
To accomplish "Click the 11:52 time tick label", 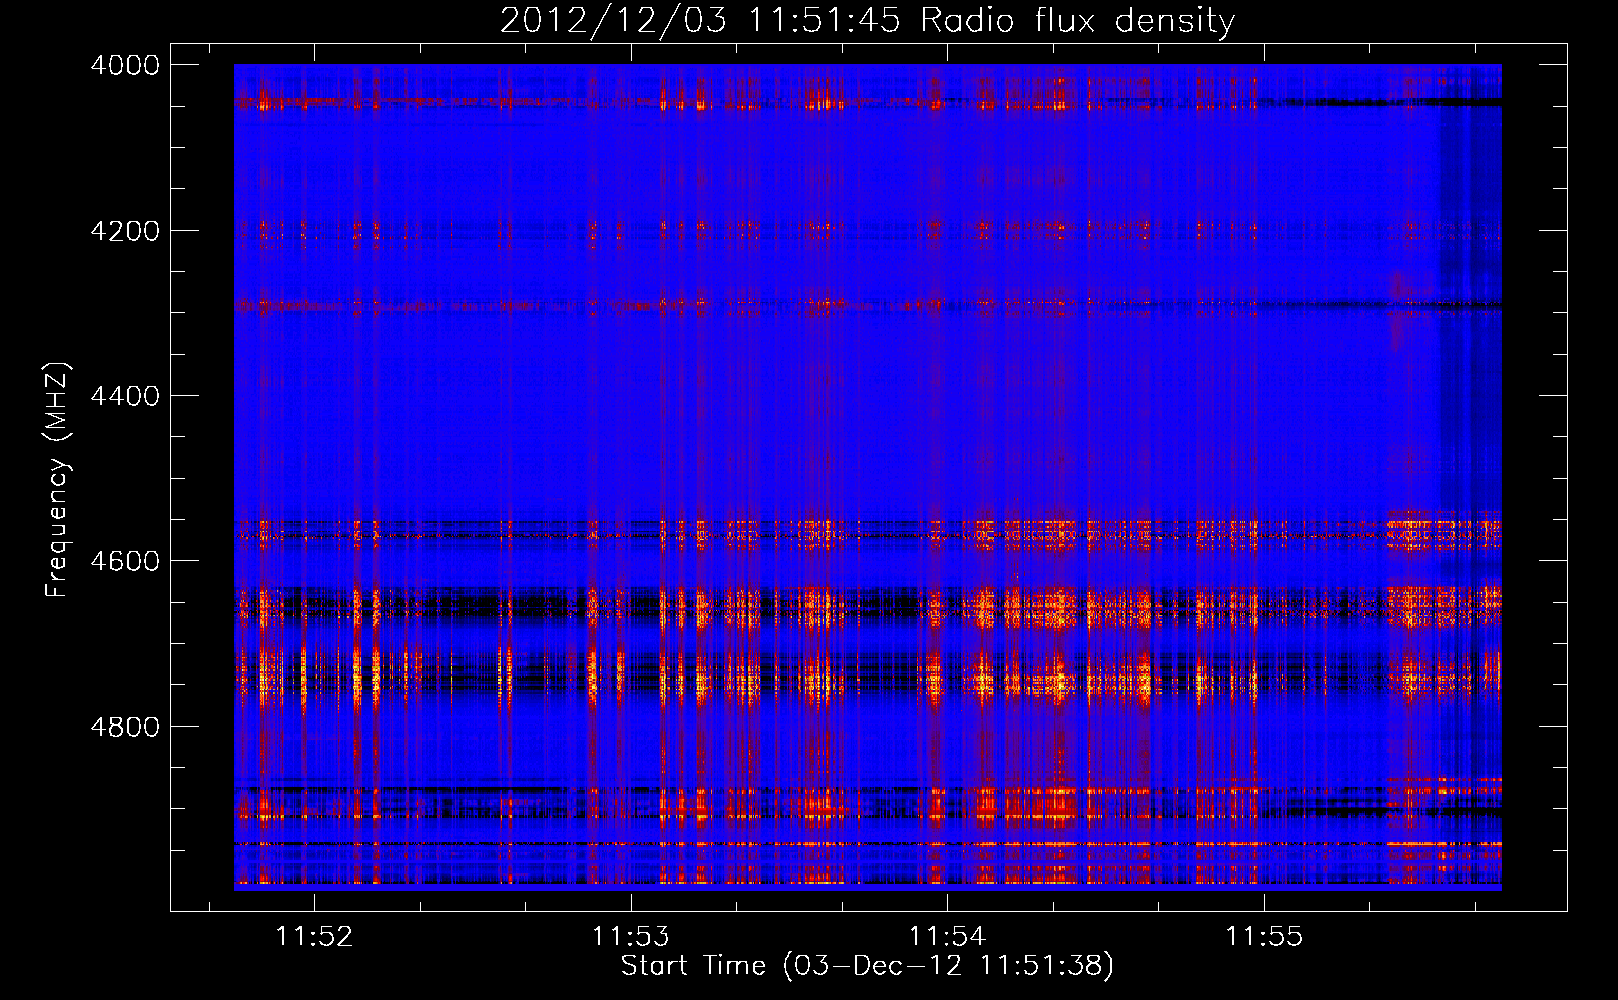I will tap(315, 937).
